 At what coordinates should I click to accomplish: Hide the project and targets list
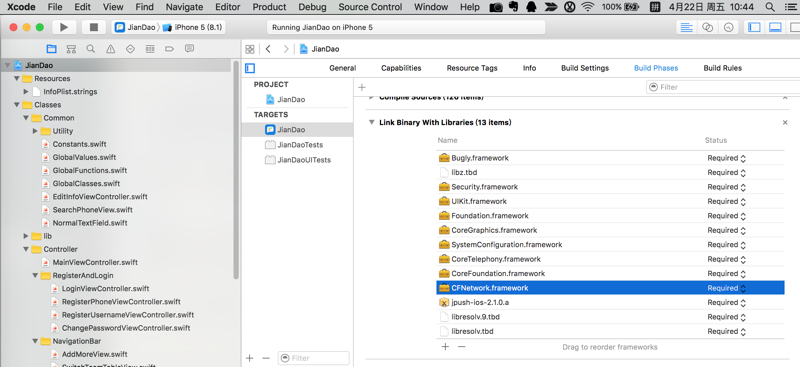[x=250, y=68]
